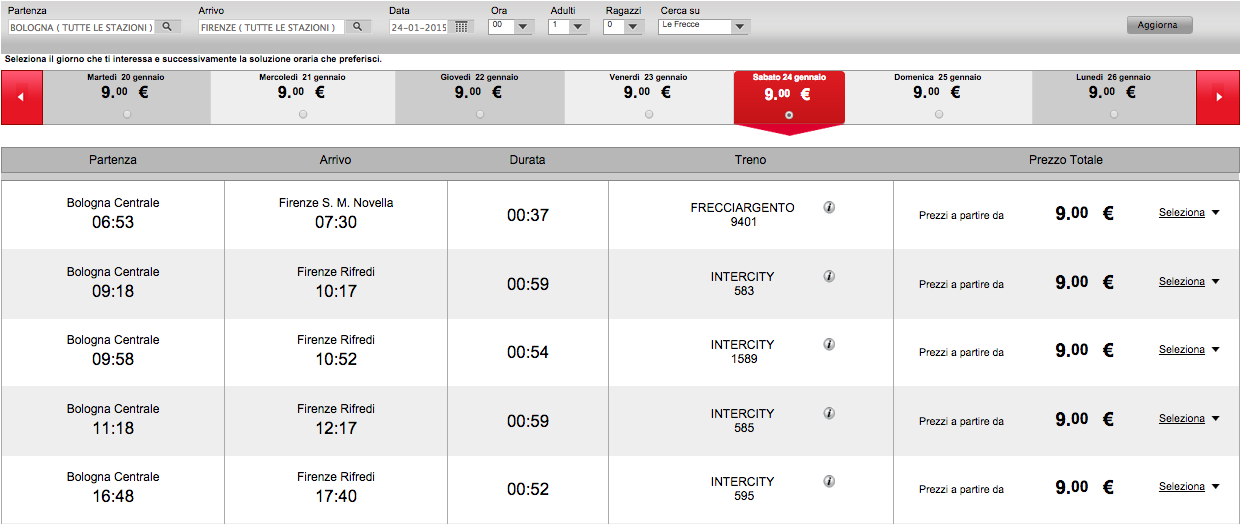Open the Adulti passenger count dropdown
Screen dimensions: 1240x524
tap(578, 27)
